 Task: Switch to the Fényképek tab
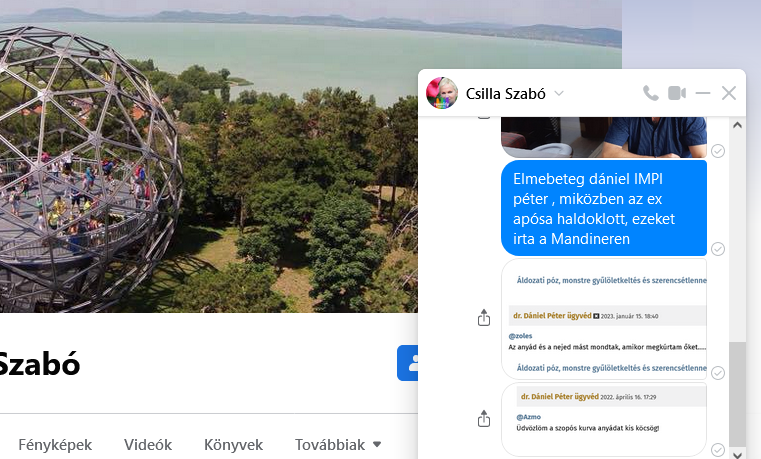point(55,444)
